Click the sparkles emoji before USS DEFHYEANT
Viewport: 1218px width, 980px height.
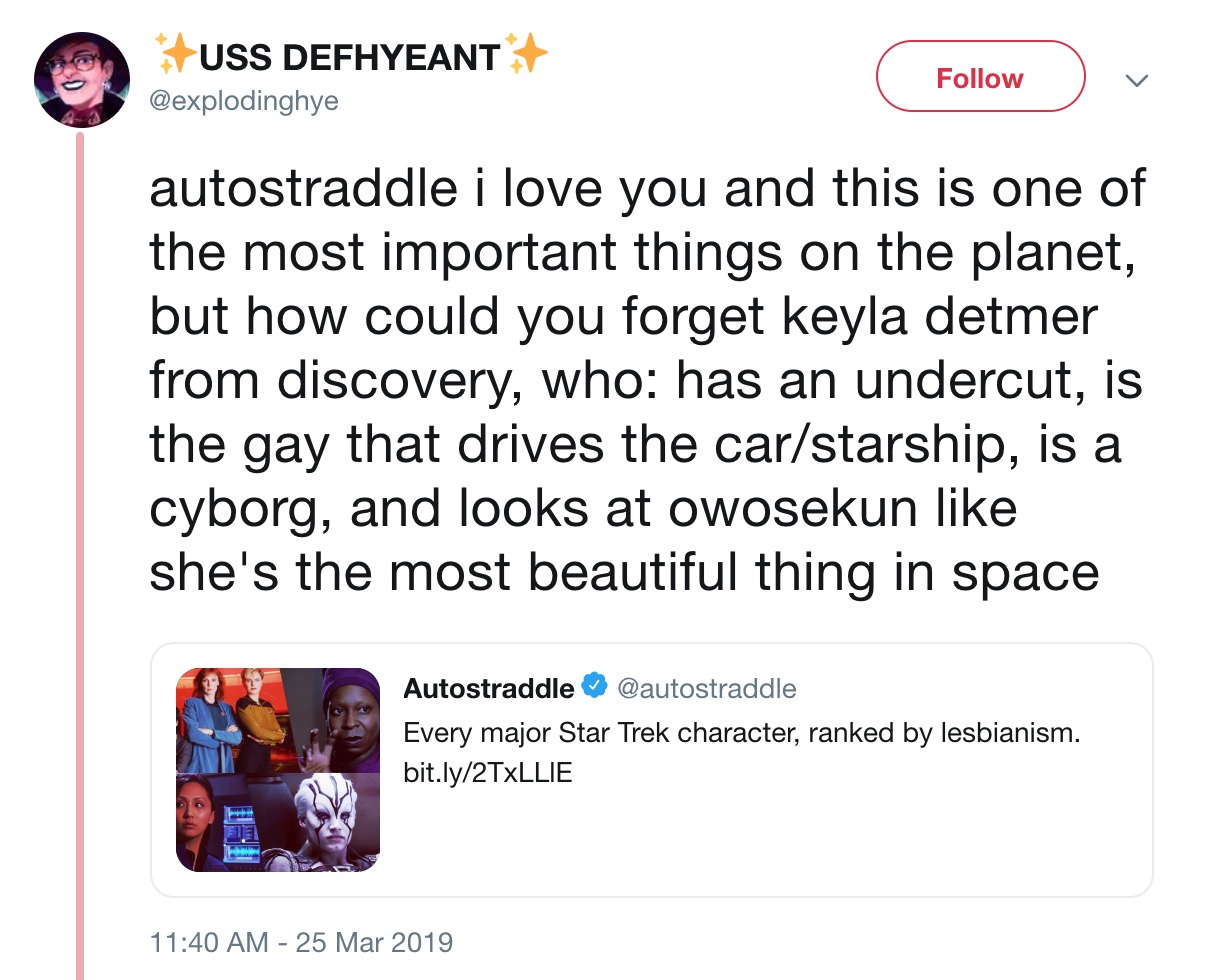point(175,55)
